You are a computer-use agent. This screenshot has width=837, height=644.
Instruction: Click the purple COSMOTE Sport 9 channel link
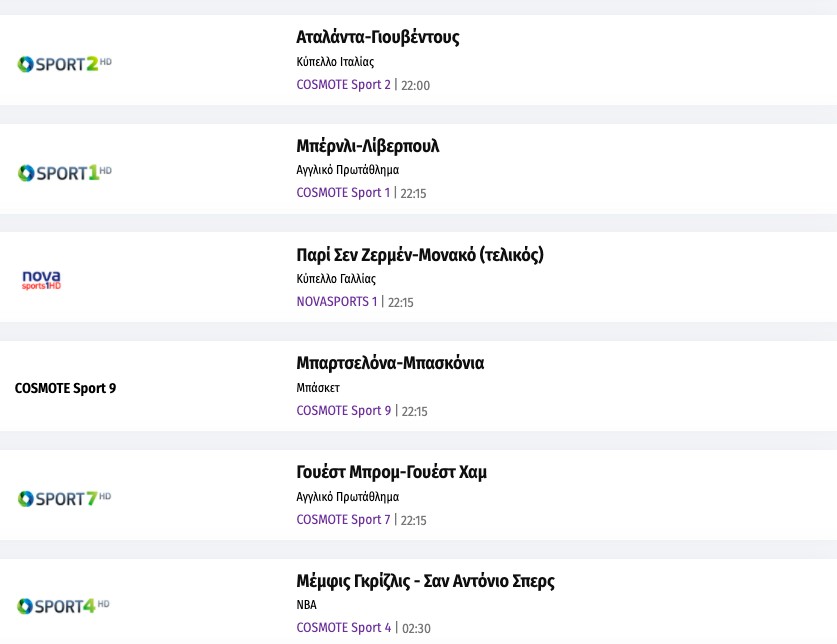tap(344, 411)
